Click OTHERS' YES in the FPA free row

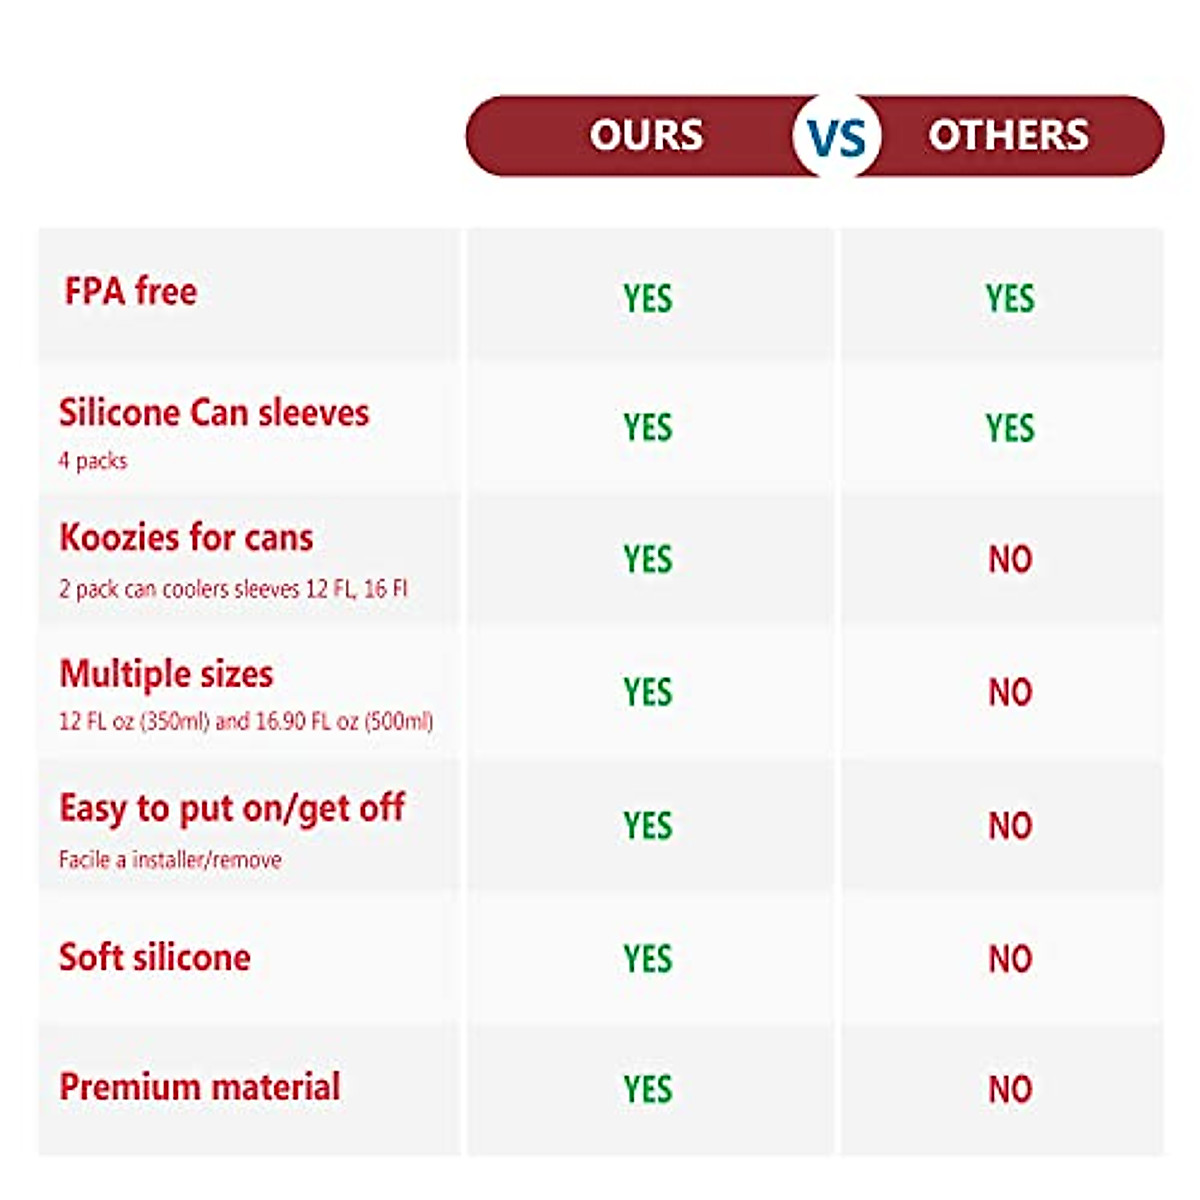1010,298
